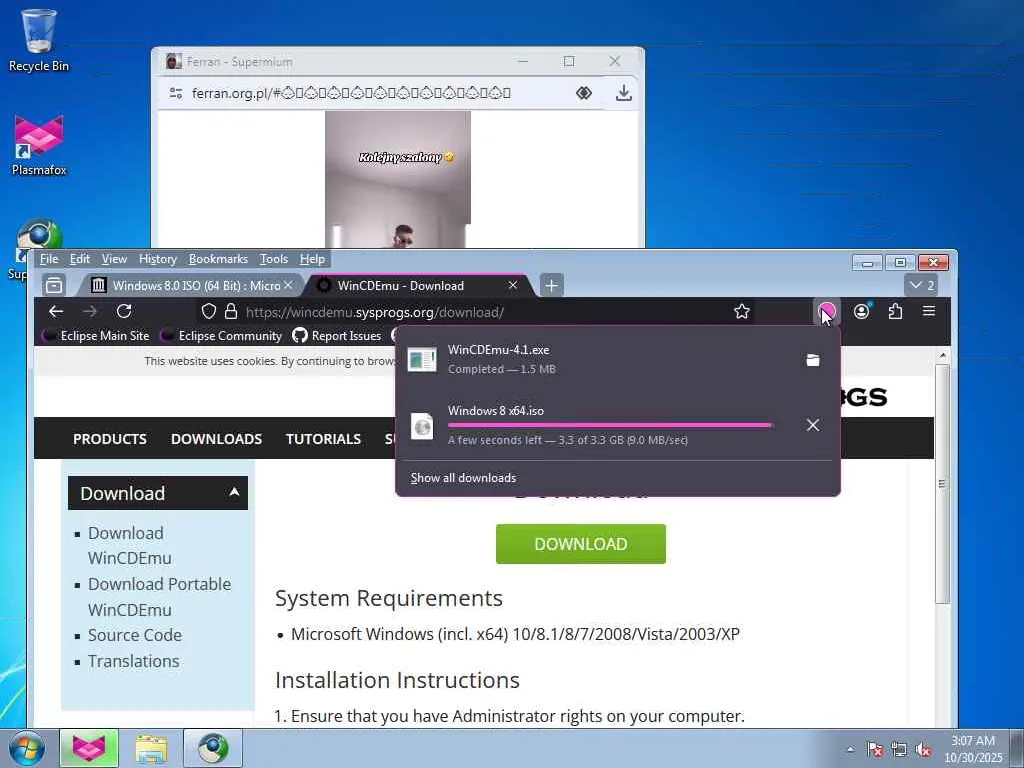Click the Supermium address bar URL
The image size is (1024, 768).
[x=351, y=93]
